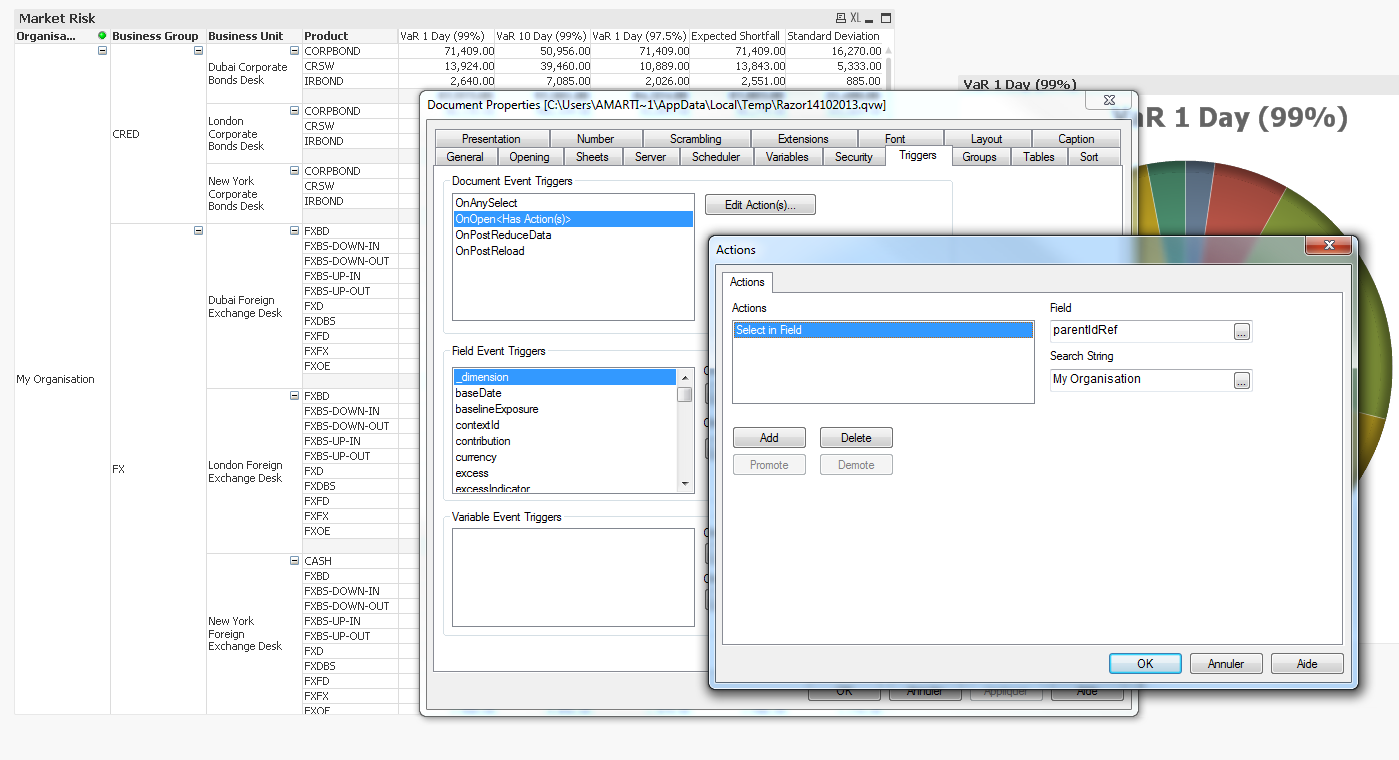Maximize the Market Risk chart object
1399x760 pixels.
pyautogui.click(x=886, y=18)
